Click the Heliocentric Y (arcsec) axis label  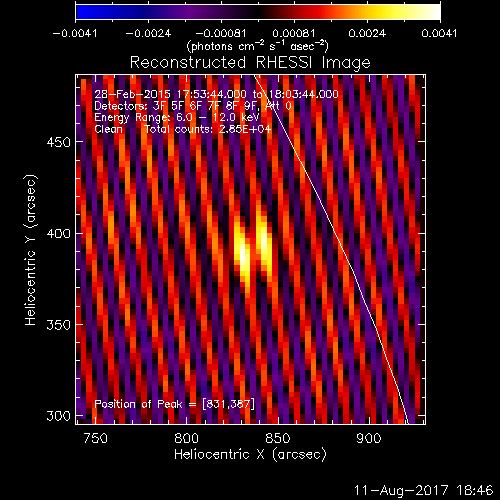pyautogui.click(x=31, y=250)
